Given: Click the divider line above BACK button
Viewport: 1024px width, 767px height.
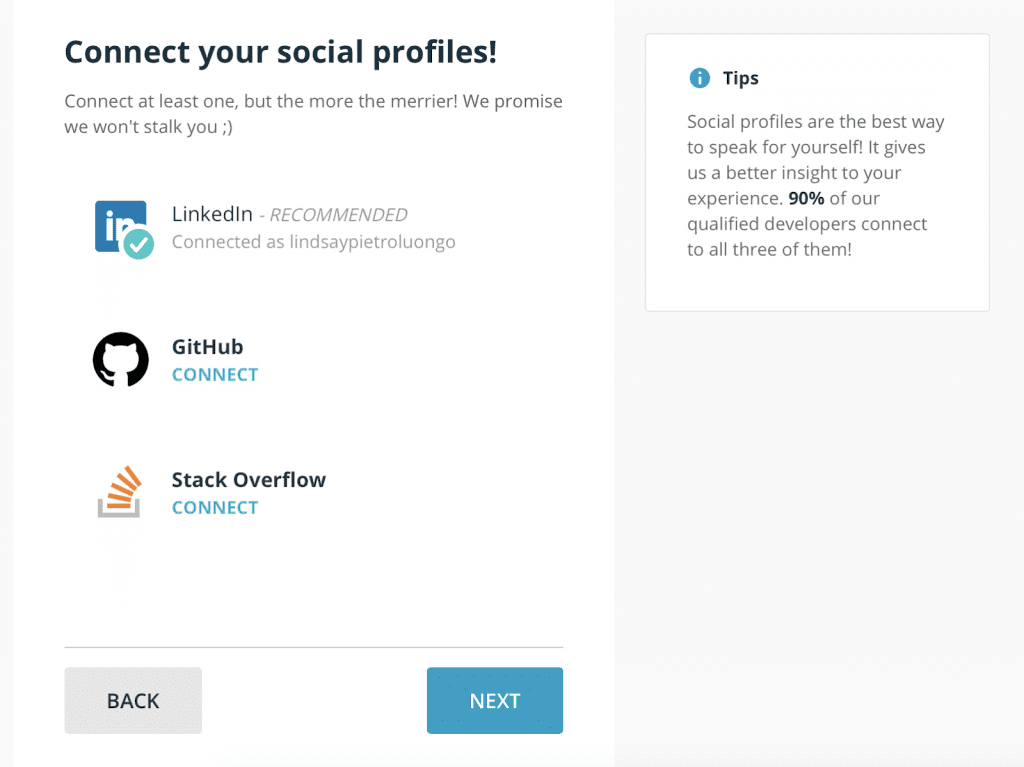Looking at the screenshot, I should tap(313, 647).
